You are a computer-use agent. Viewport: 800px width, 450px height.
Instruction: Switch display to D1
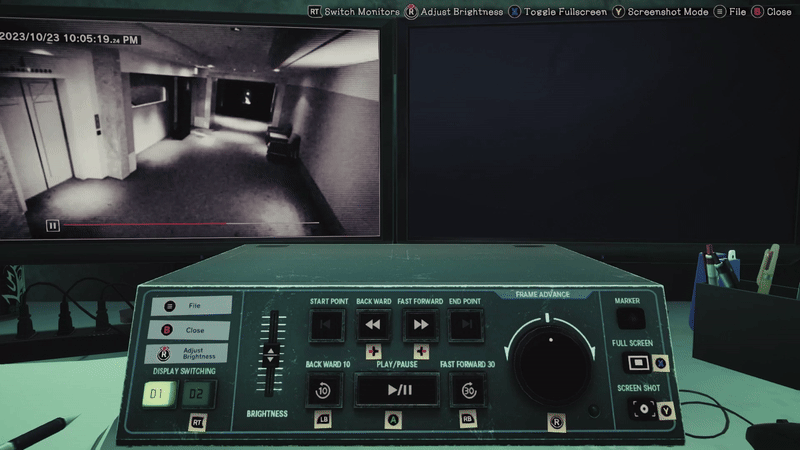(x=159, y=394)
